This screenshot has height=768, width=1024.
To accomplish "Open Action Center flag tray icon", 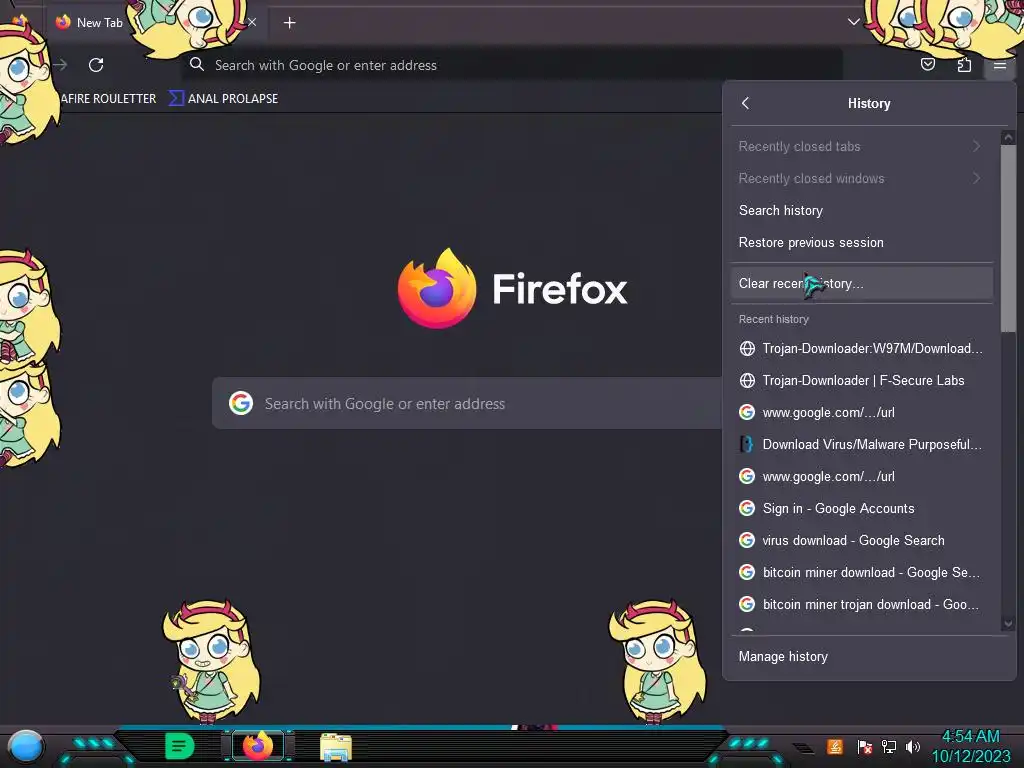I will 865,746.
